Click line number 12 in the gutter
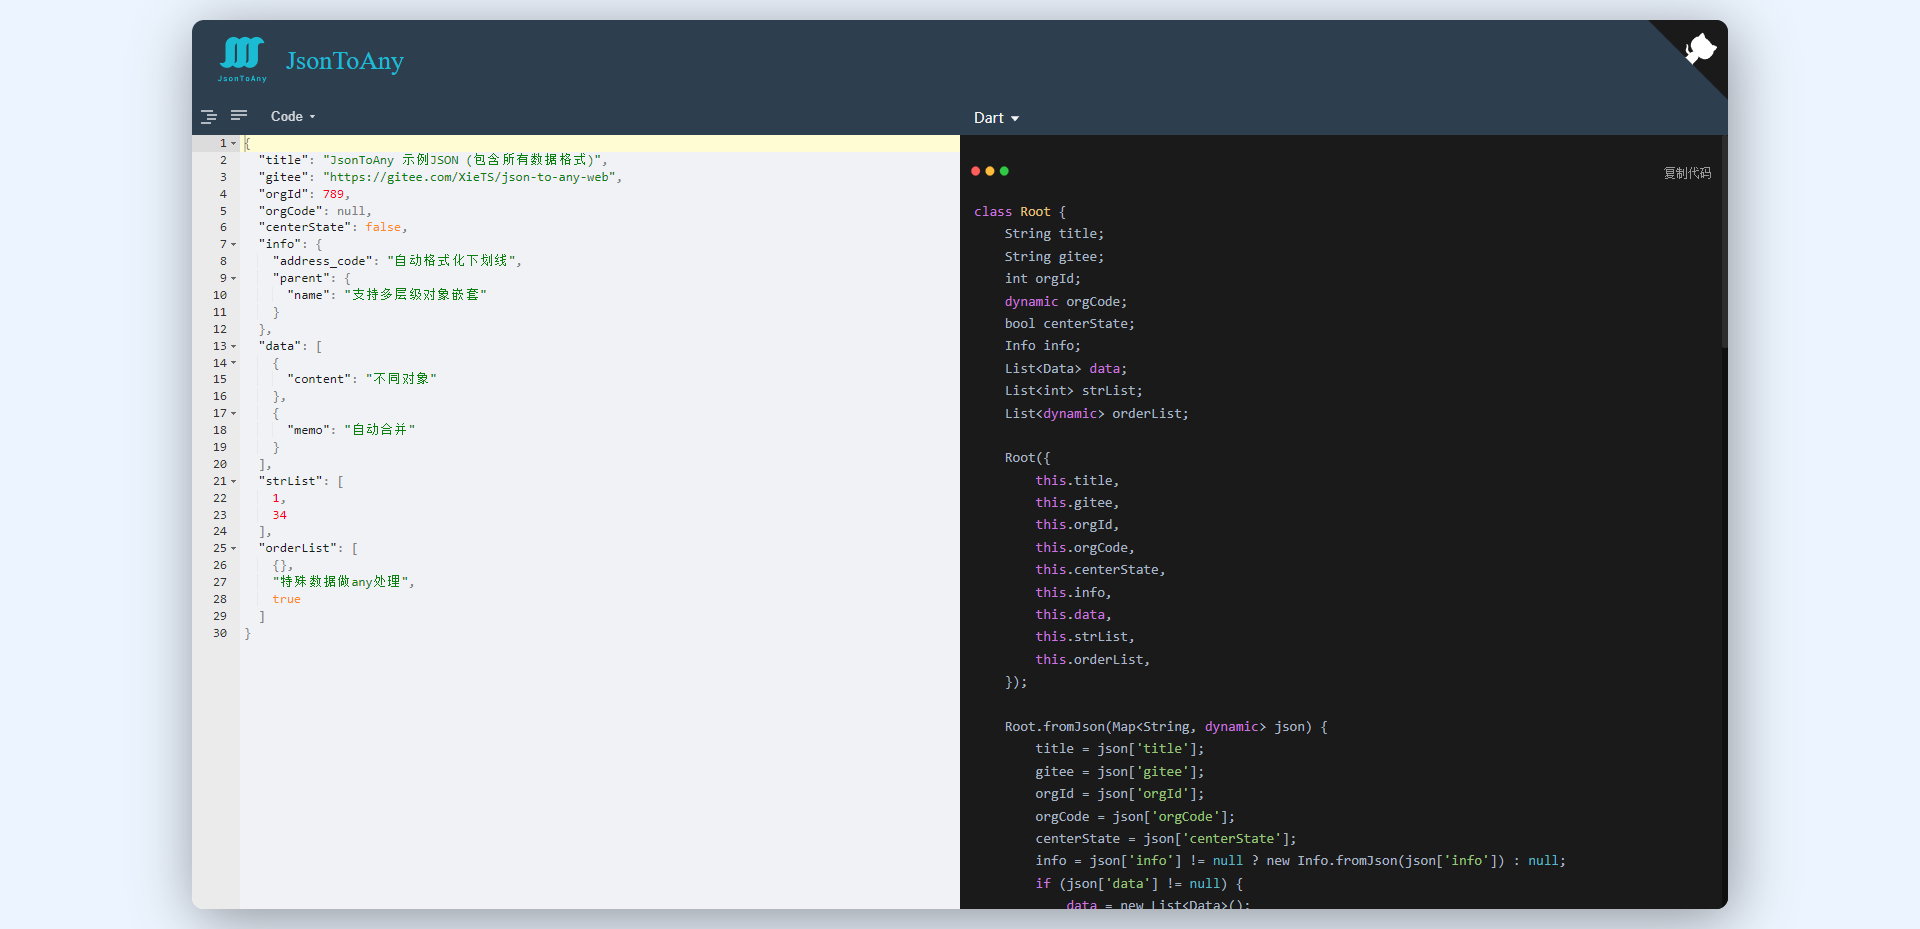1920x929 pixels. coord(220,329)
